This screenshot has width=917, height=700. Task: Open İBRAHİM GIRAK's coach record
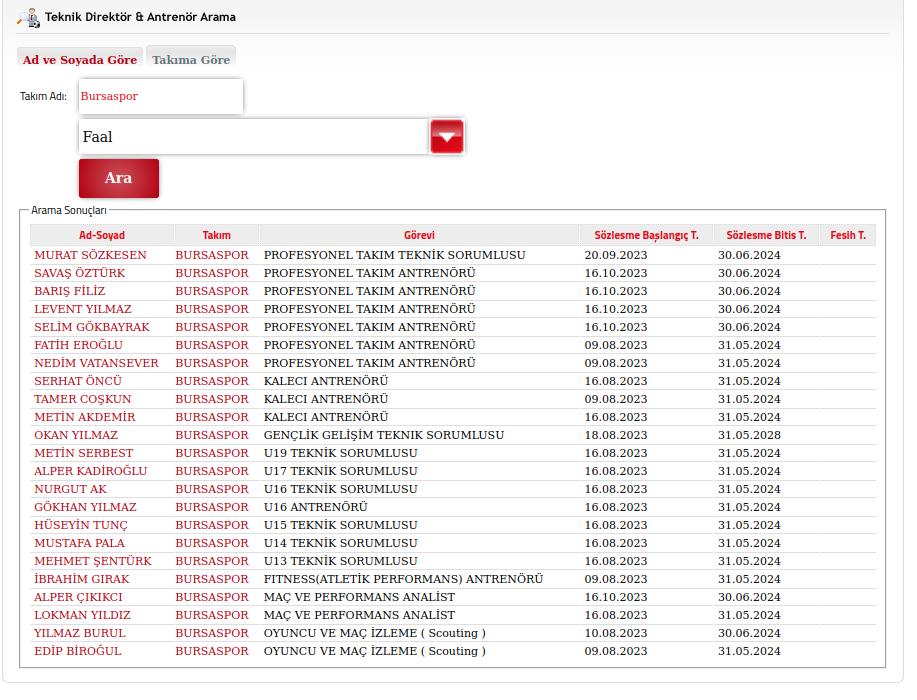[82, 579]
